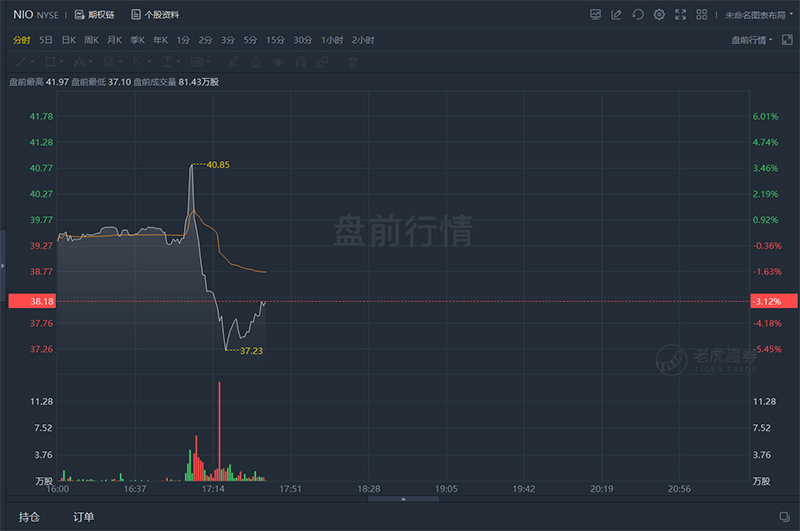The image size is (800, 531).
Task: Select the wave pattern drawing tool
Action: pyautogui.click(x=79, y=62)
